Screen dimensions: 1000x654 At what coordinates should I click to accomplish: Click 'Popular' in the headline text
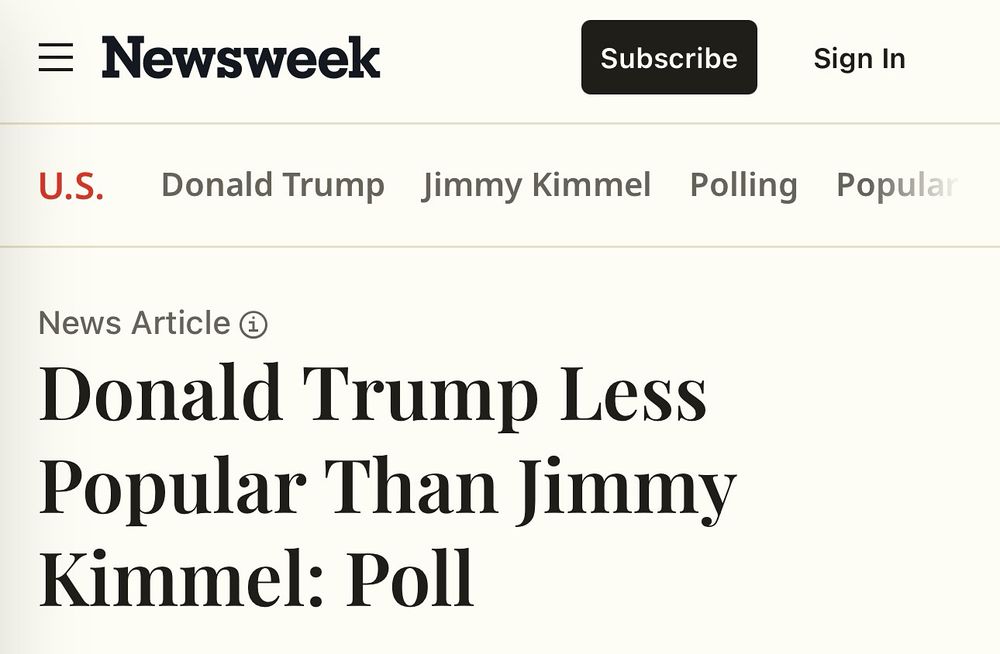(172, 487)
